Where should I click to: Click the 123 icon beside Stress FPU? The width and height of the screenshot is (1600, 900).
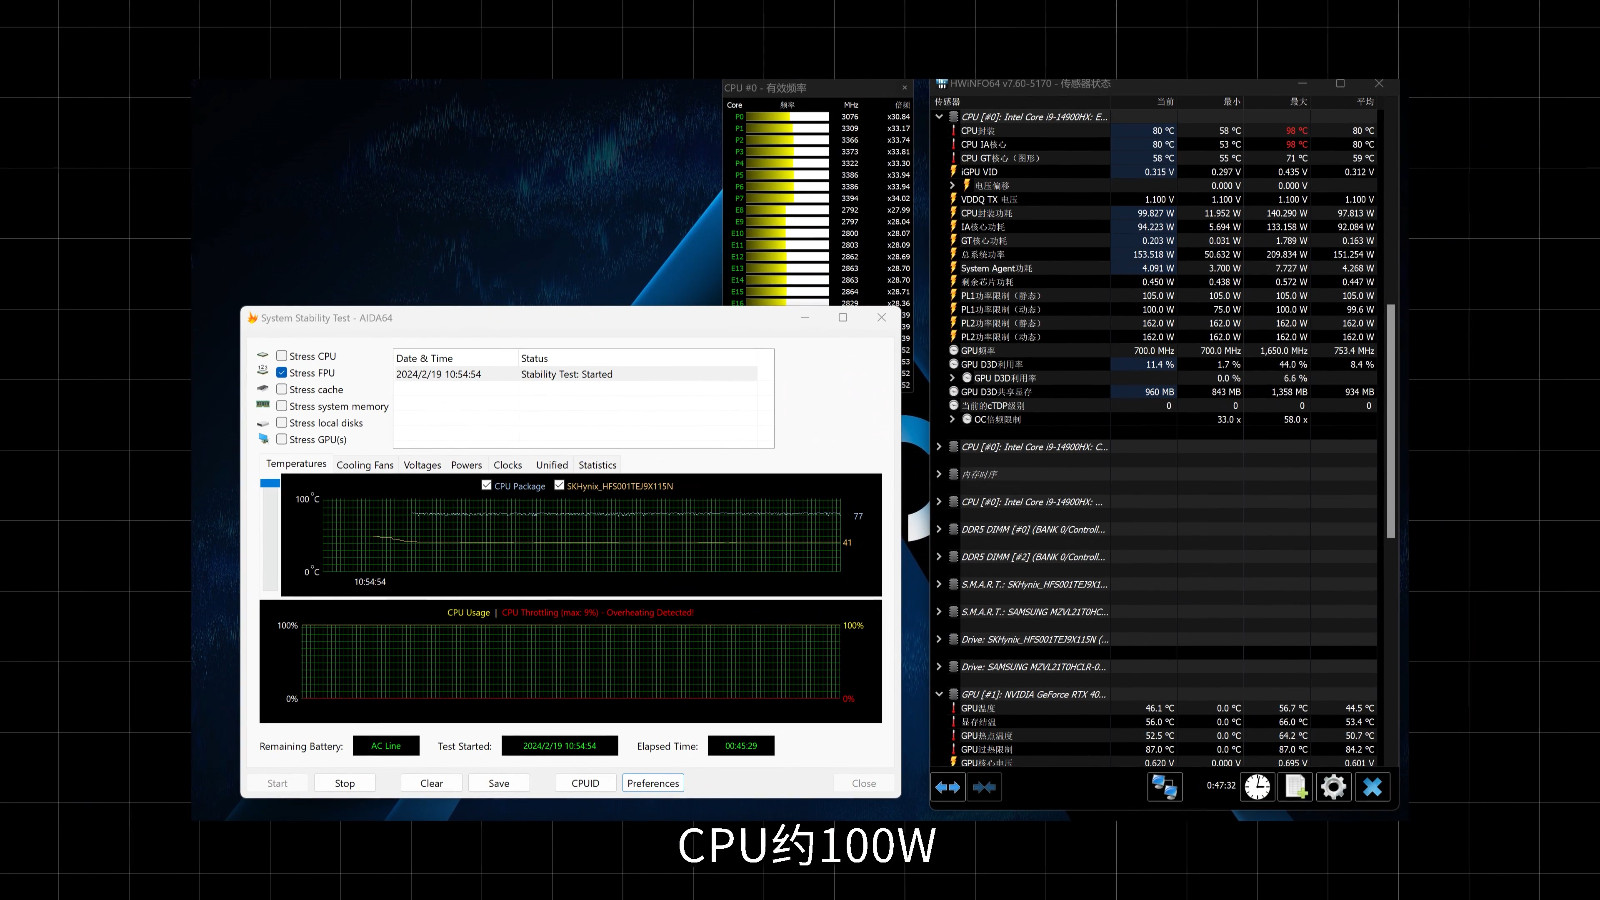263,372
